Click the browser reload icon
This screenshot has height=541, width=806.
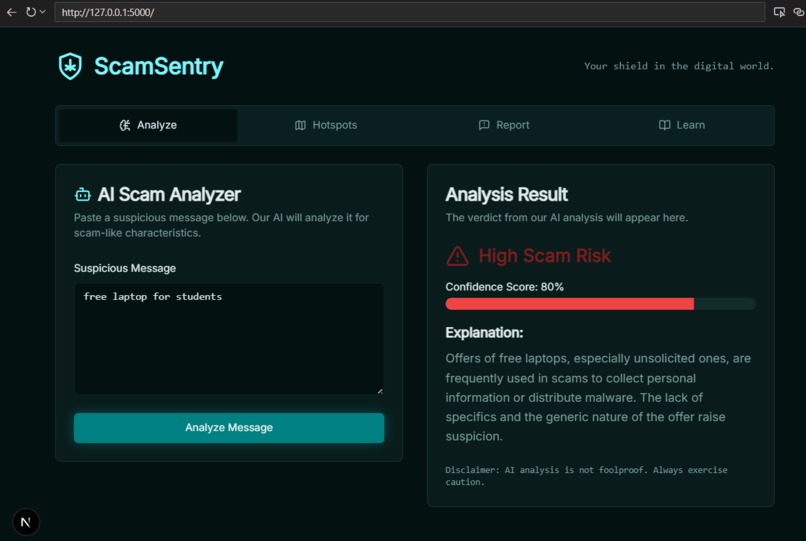tap(31, 12)
